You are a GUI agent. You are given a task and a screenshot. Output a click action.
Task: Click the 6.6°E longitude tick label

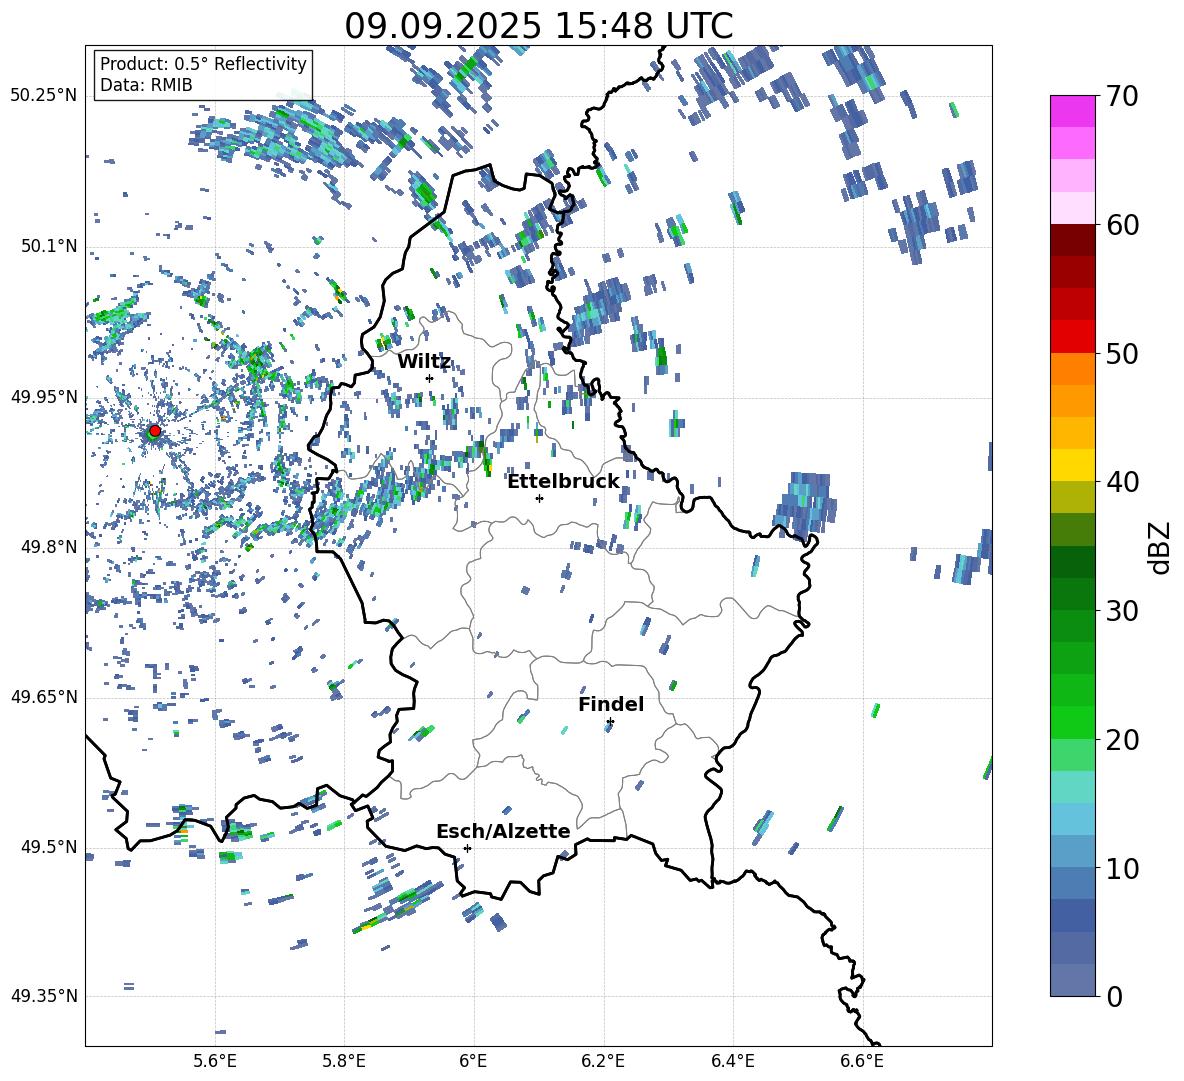(862, 1061)
